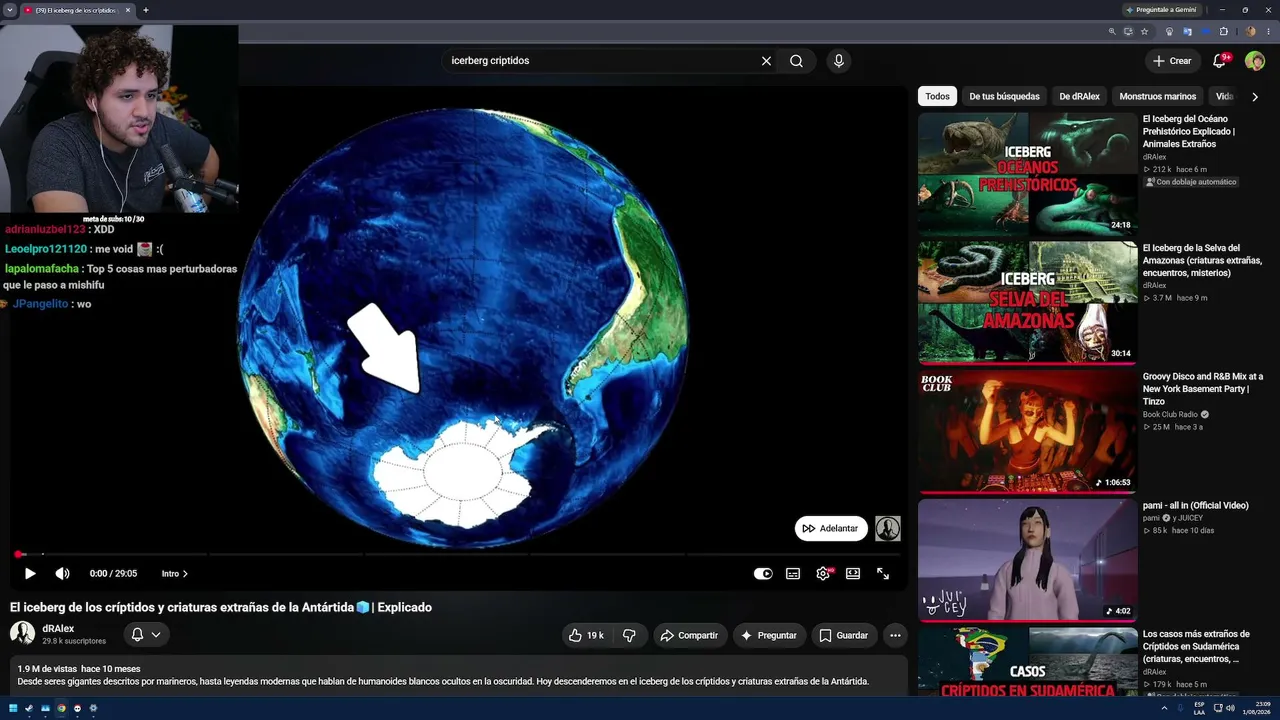This screenshot has width=1280, height=720.
Task: Toggle the autoplay switch in player
Action: pyautogui.click(x=763, y=574)
